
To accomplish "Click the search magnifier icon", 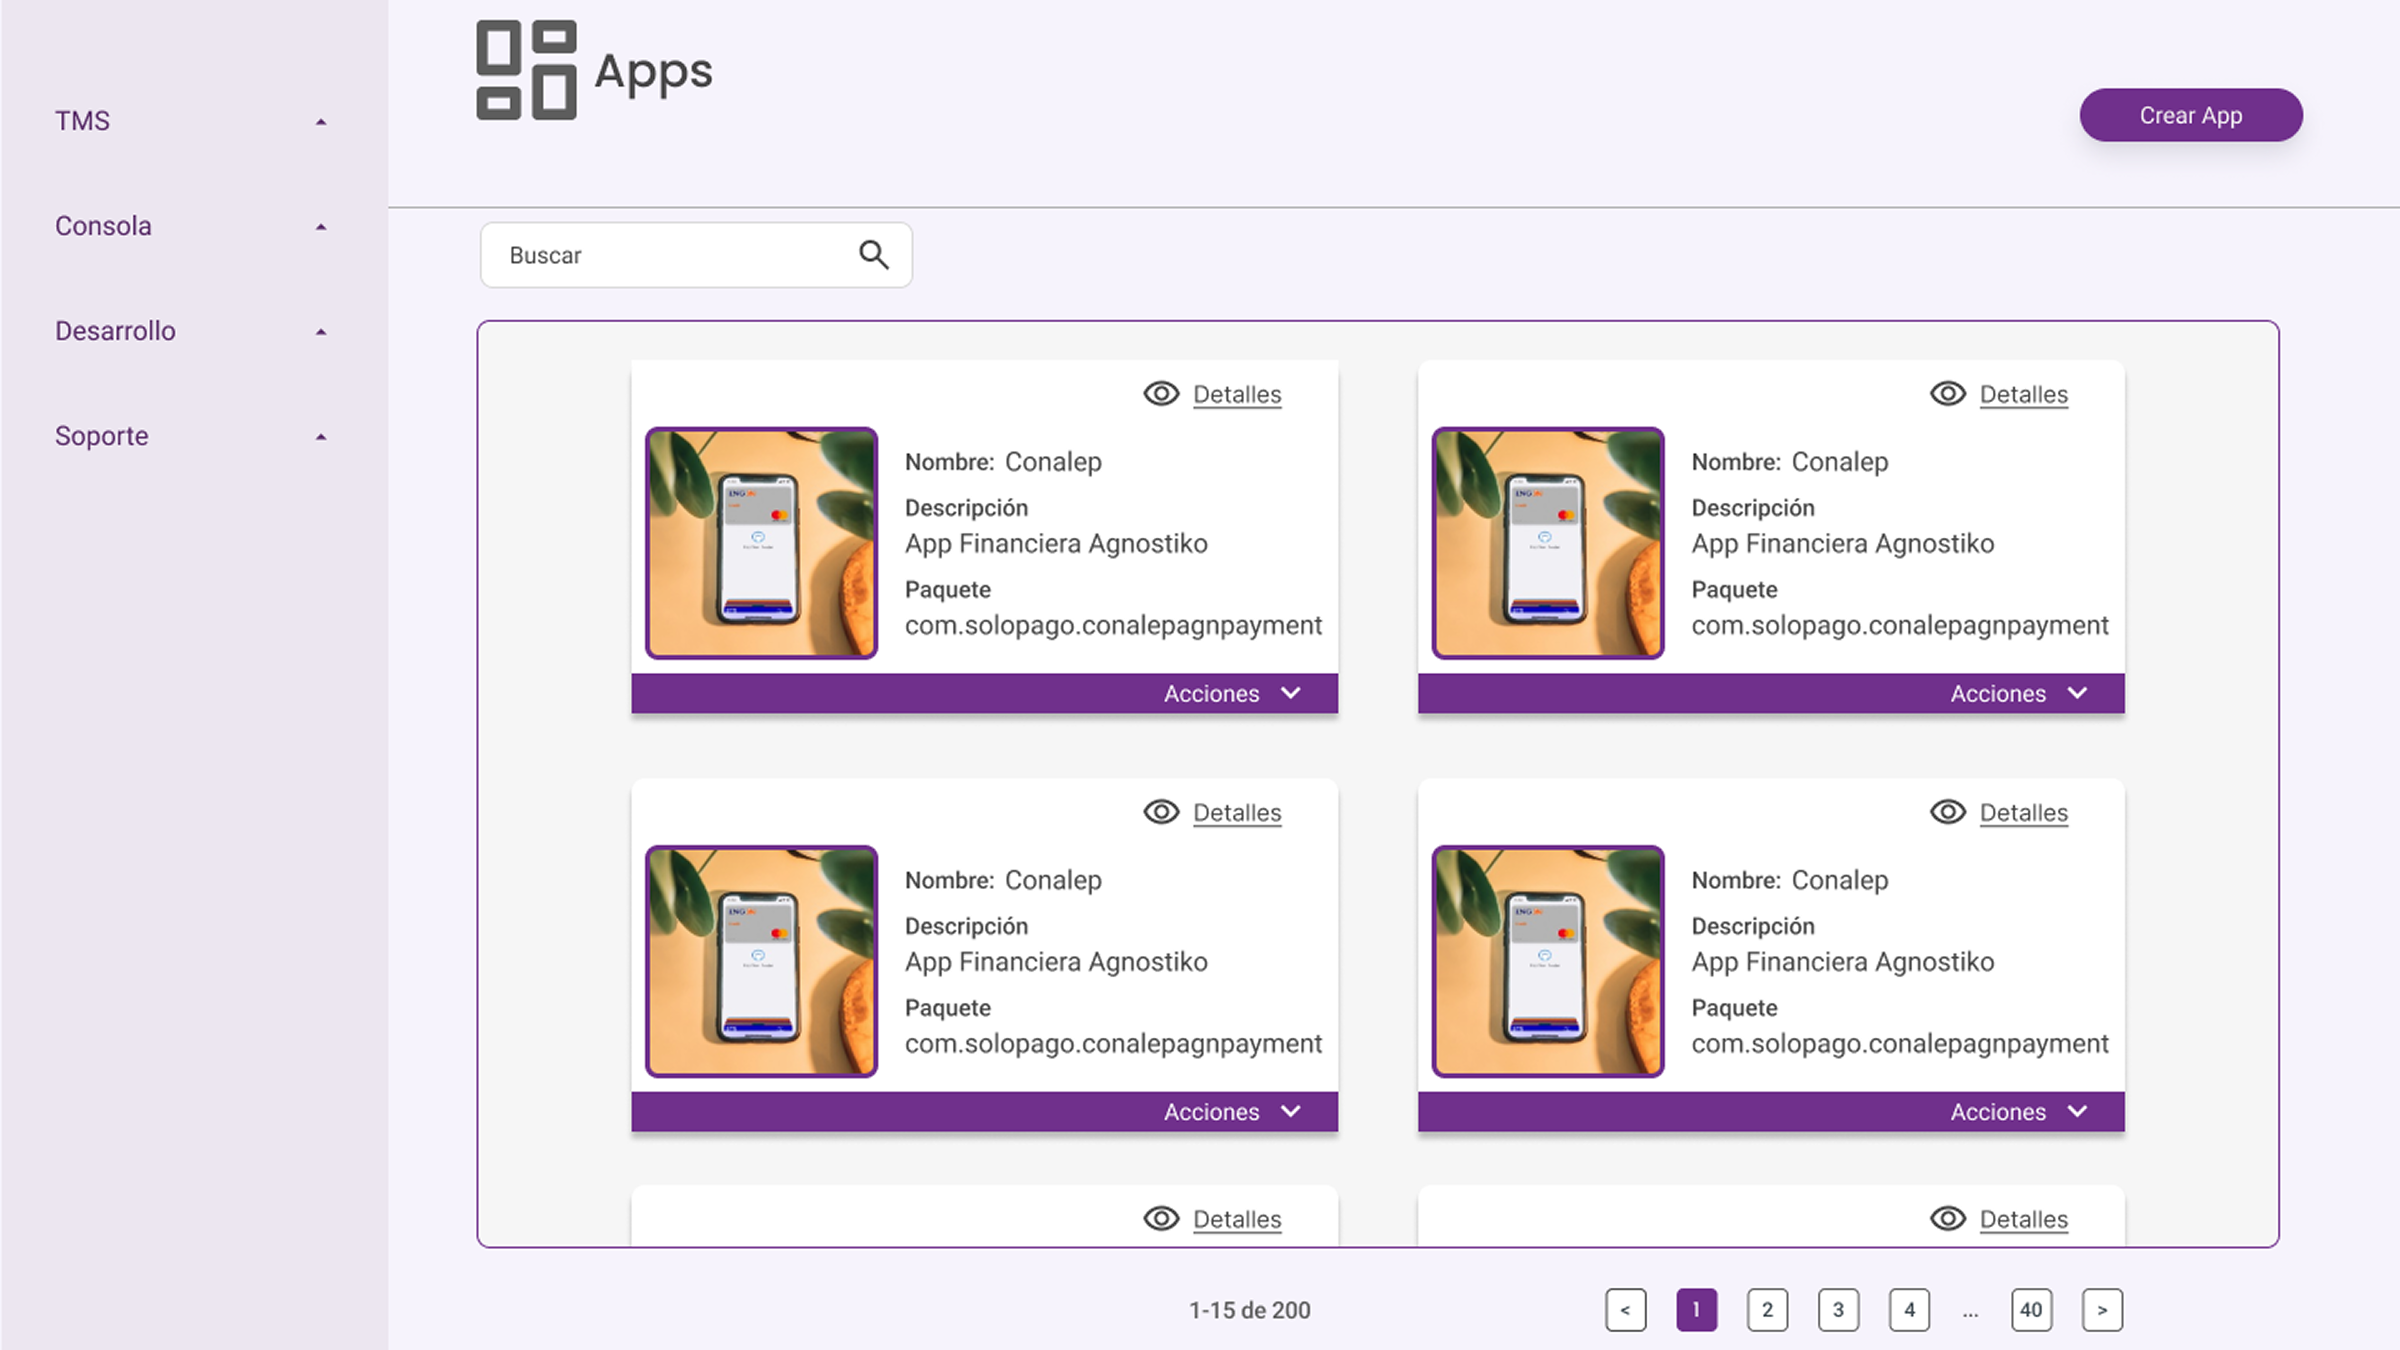I will pyautogui.click(x=874, y=255).
